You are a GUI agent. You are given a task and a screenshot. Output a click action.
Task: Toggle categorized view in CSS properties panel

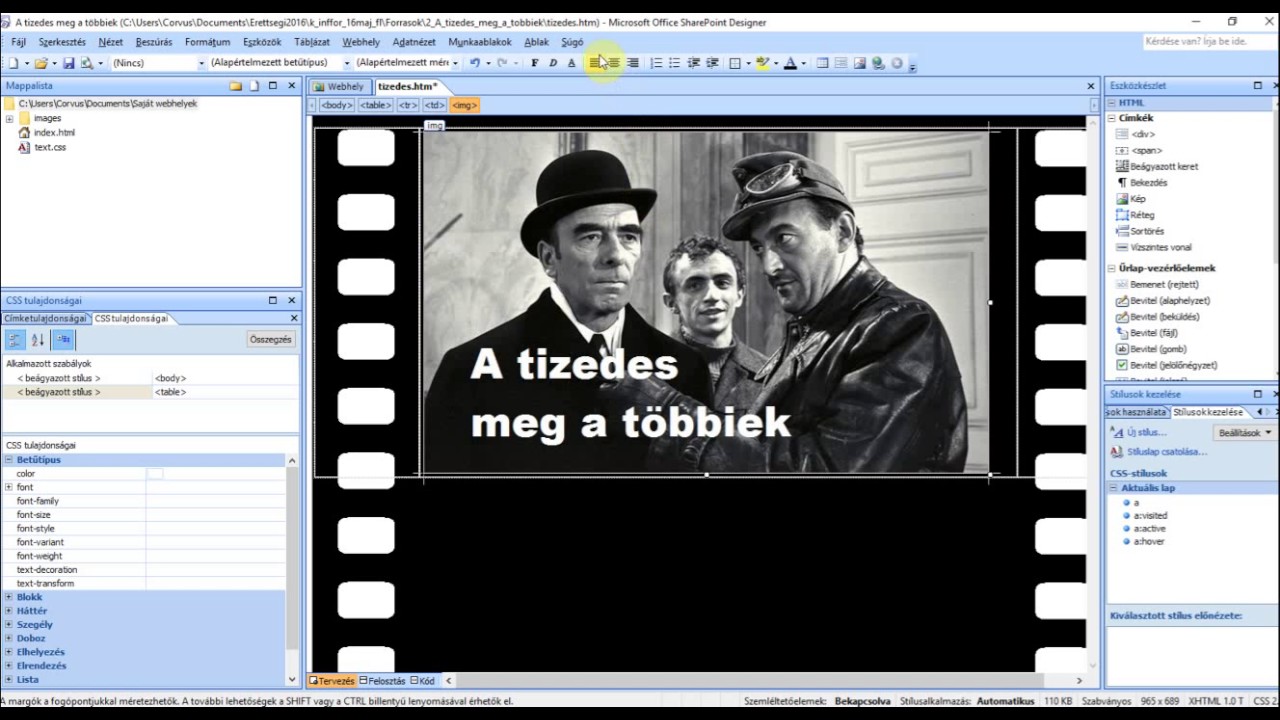pos(15,340)
